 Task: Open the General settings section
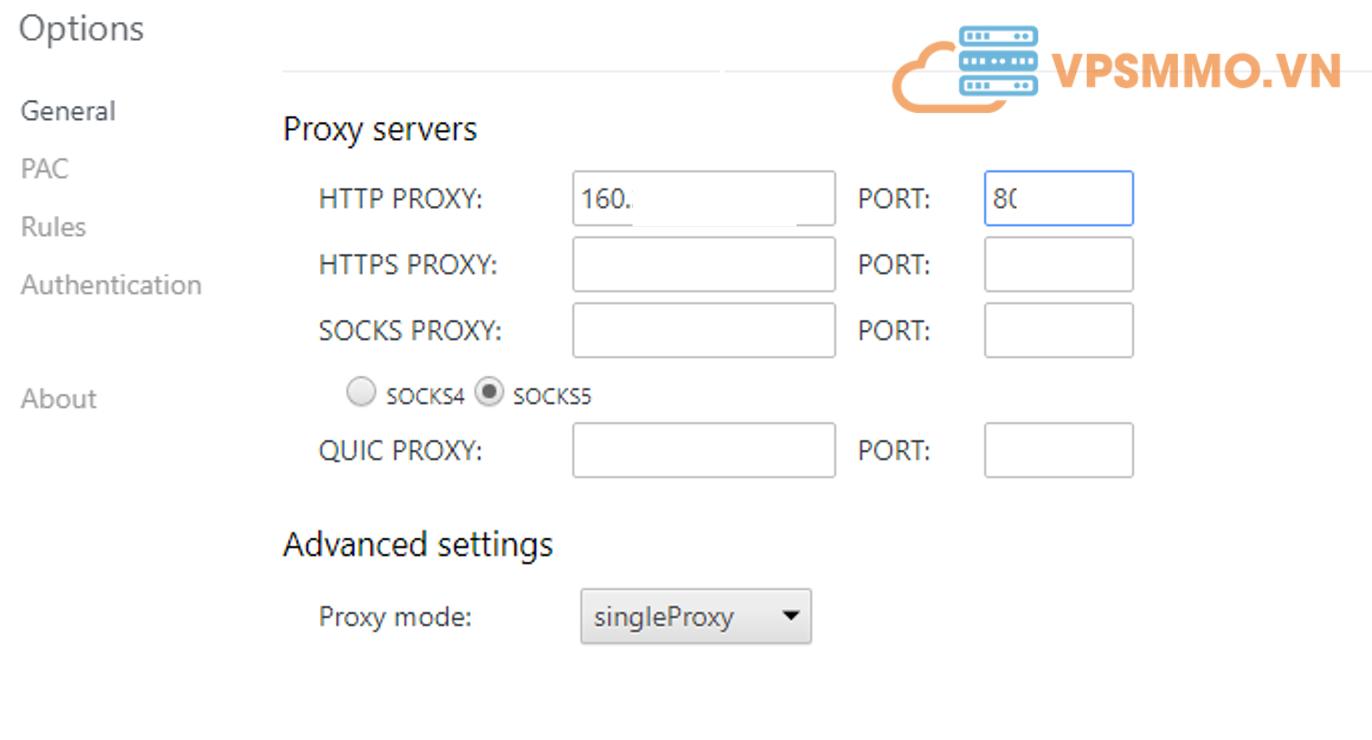coord(68,111)
